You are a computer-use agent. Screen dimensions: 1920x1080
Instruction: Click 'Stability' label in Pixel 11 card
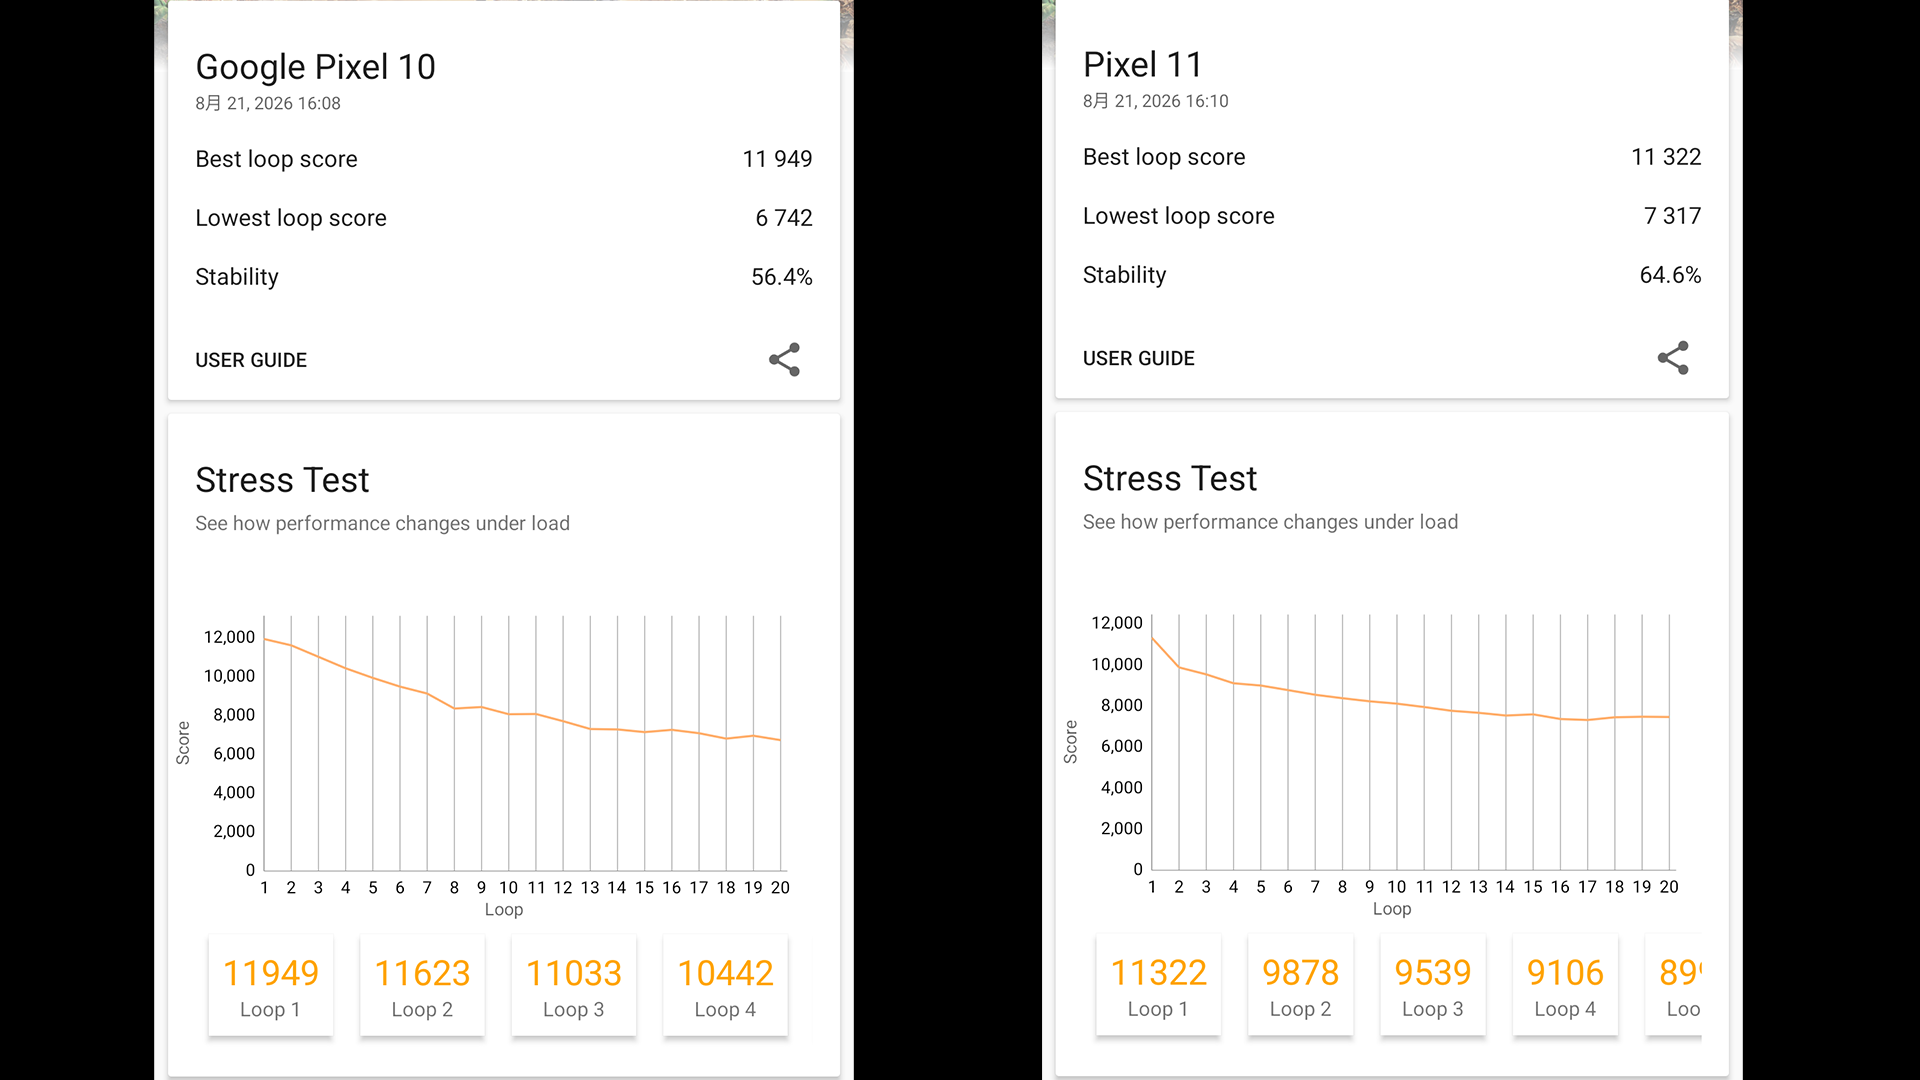(1125, 275)
